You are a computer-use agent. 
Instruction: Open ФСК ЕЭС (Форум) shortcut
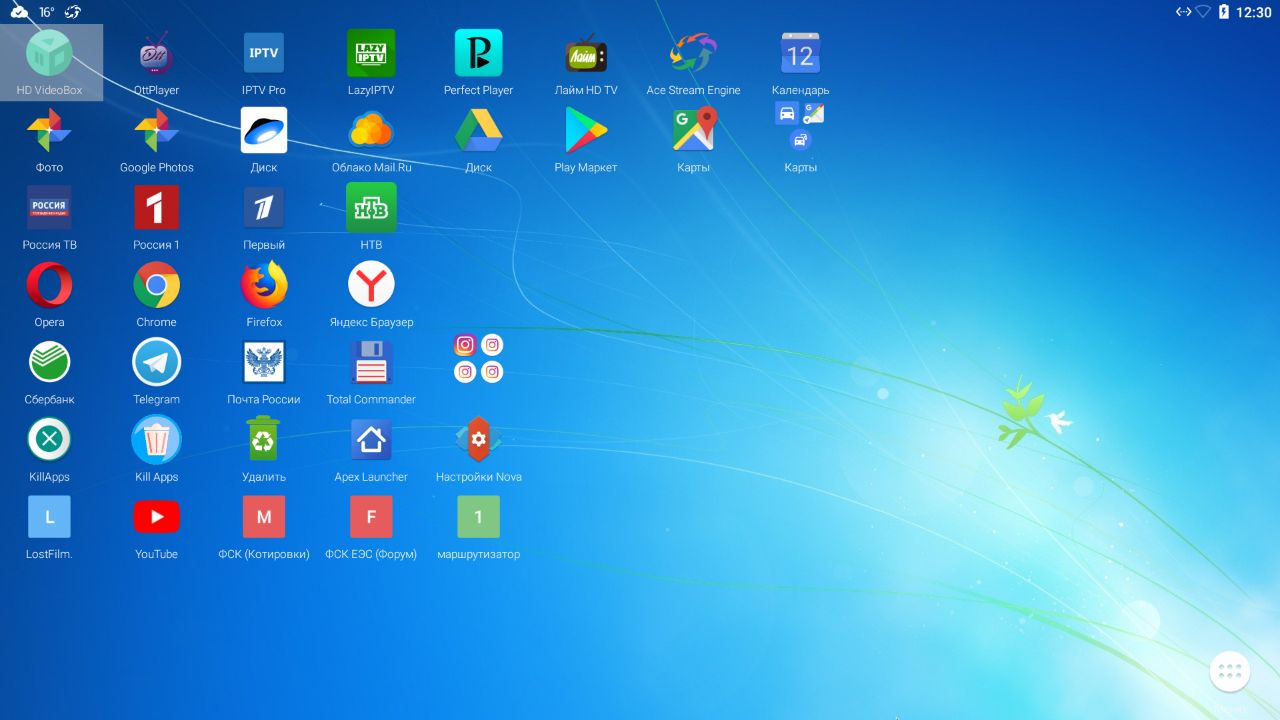(x=371, y=517)
